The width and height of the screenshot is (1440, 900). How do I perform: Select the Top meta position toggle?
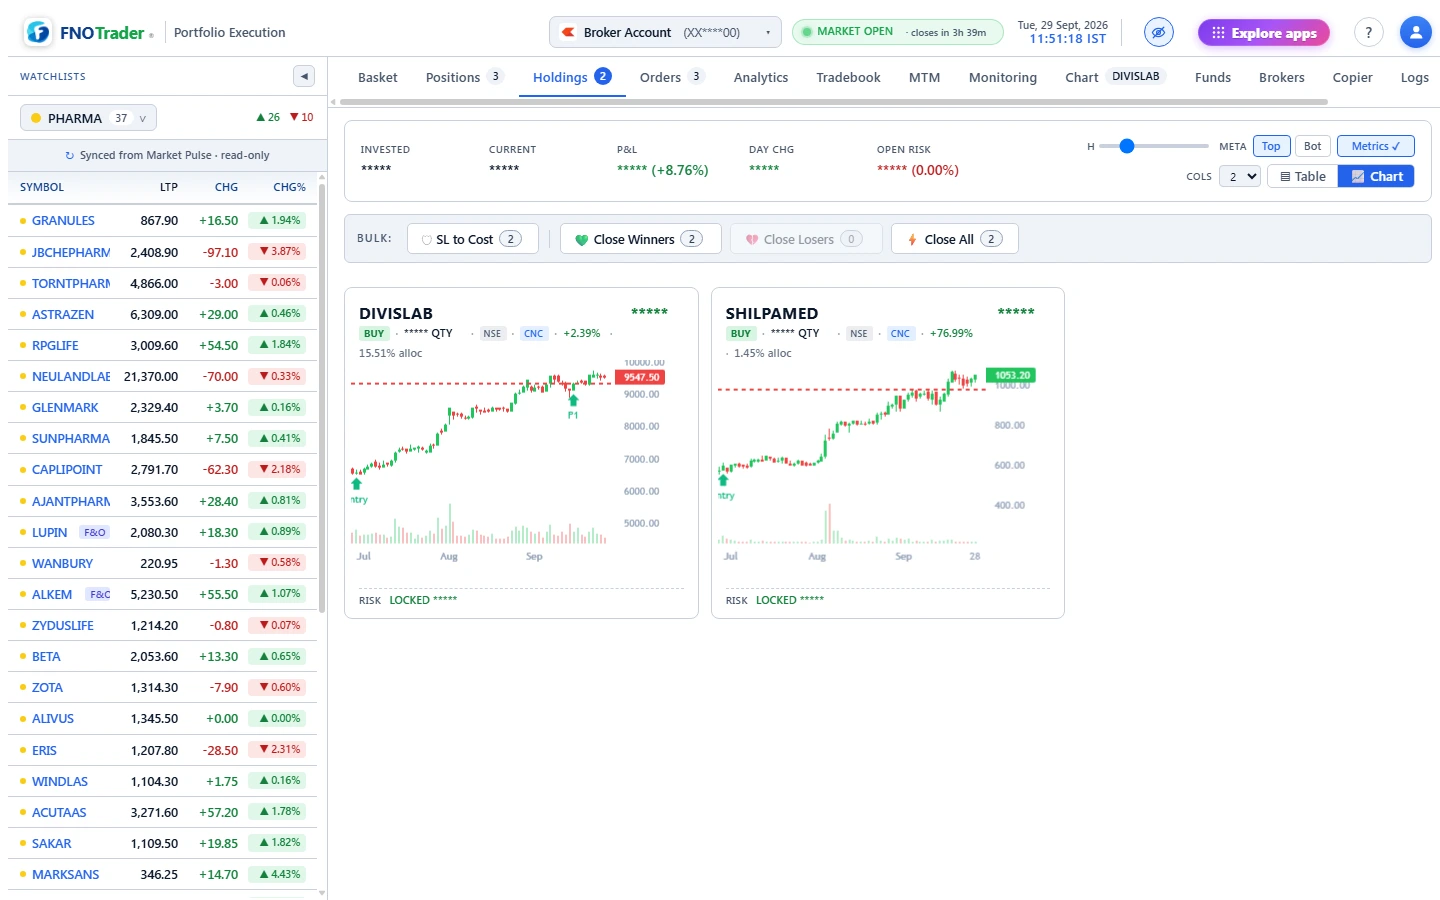(1271, 146)
